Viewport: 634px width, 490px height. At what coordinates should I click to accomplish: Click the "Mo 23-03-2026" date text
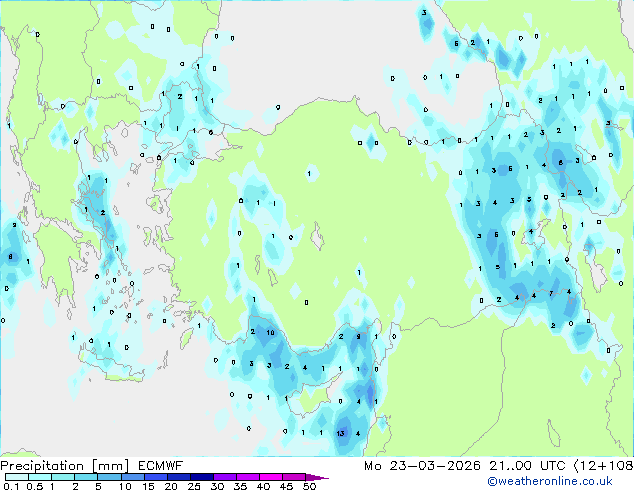[422, 466]
